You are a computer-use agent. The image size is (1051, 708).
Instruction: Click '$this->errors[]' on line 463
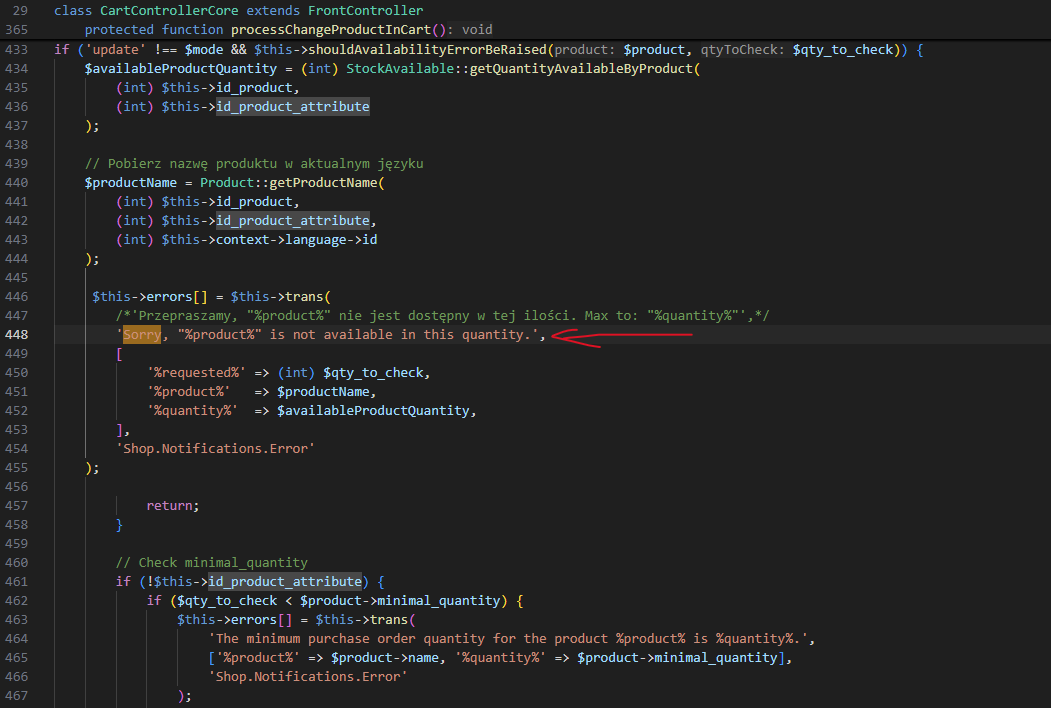[x=235, y=620]
